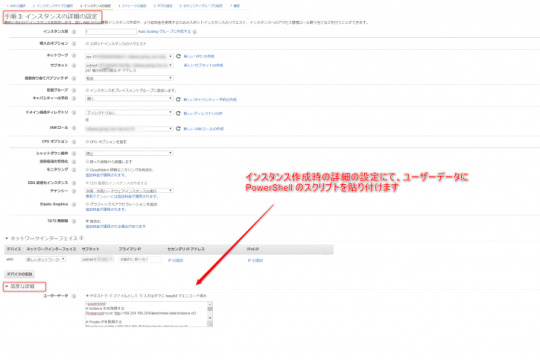Toggle CloudWatch 詳細モニタリング checkbox

(87, 170)
